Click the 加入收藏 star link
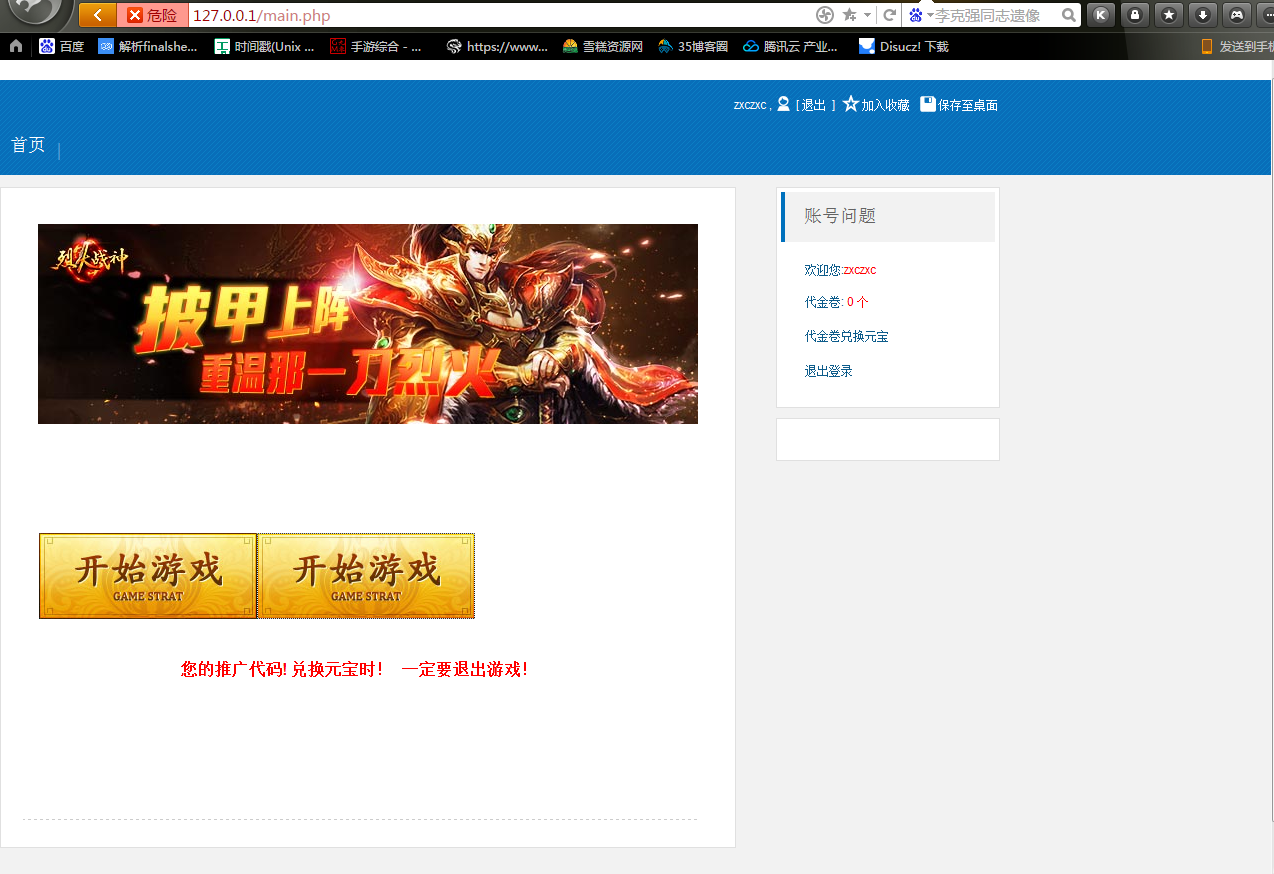Screen dimensions: 1274x874 tap(876, 105)
